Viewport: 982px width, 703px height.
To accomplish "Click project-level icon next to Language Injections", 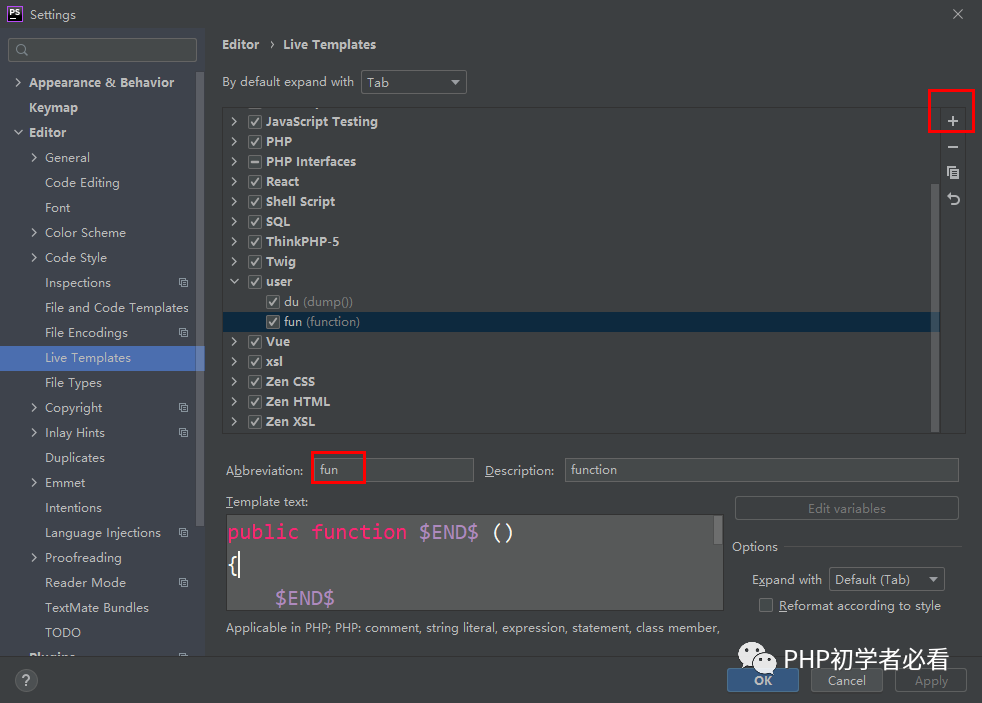I will pos(183,533).
